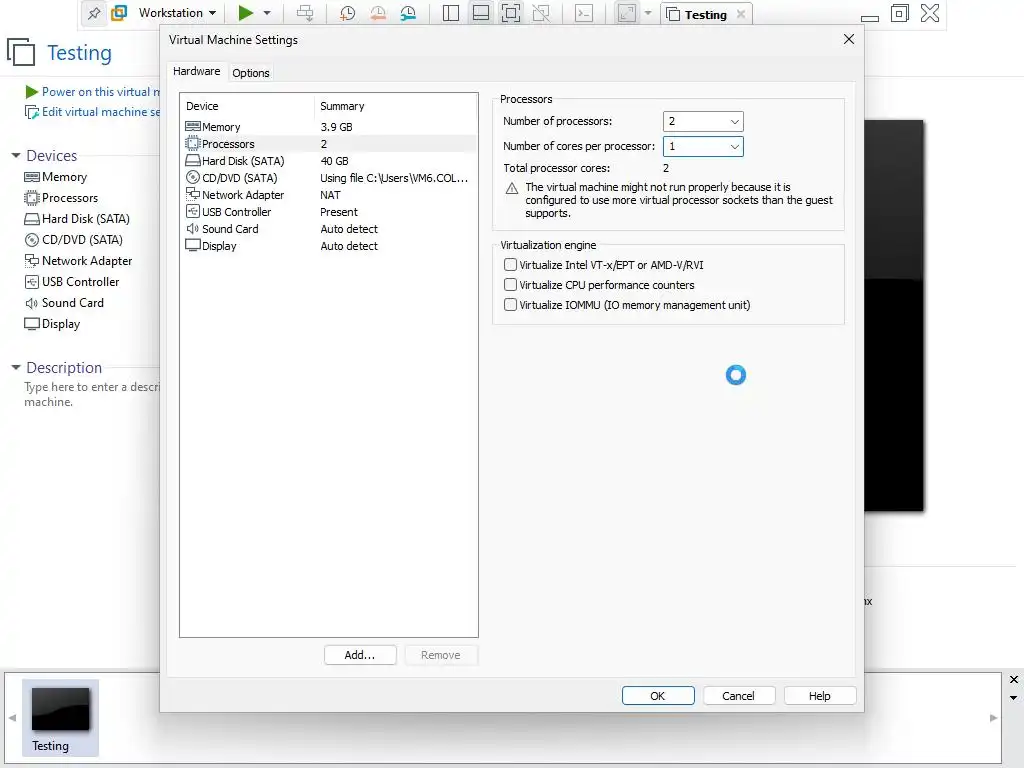1024x768 pixels.
Task: Open stretch options dropdown arrow
Action: (648, 13)
